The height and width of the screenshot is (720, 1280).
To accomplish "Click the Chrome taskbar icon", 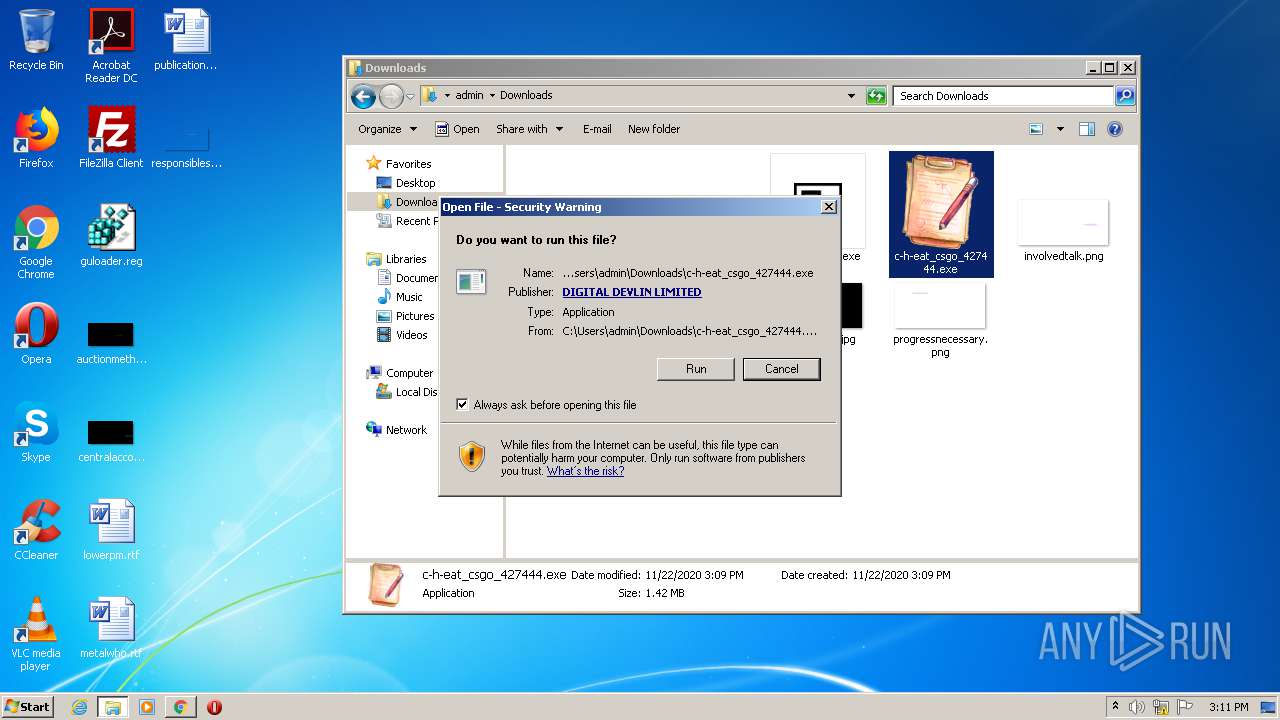I will click(x=180, y=707).
